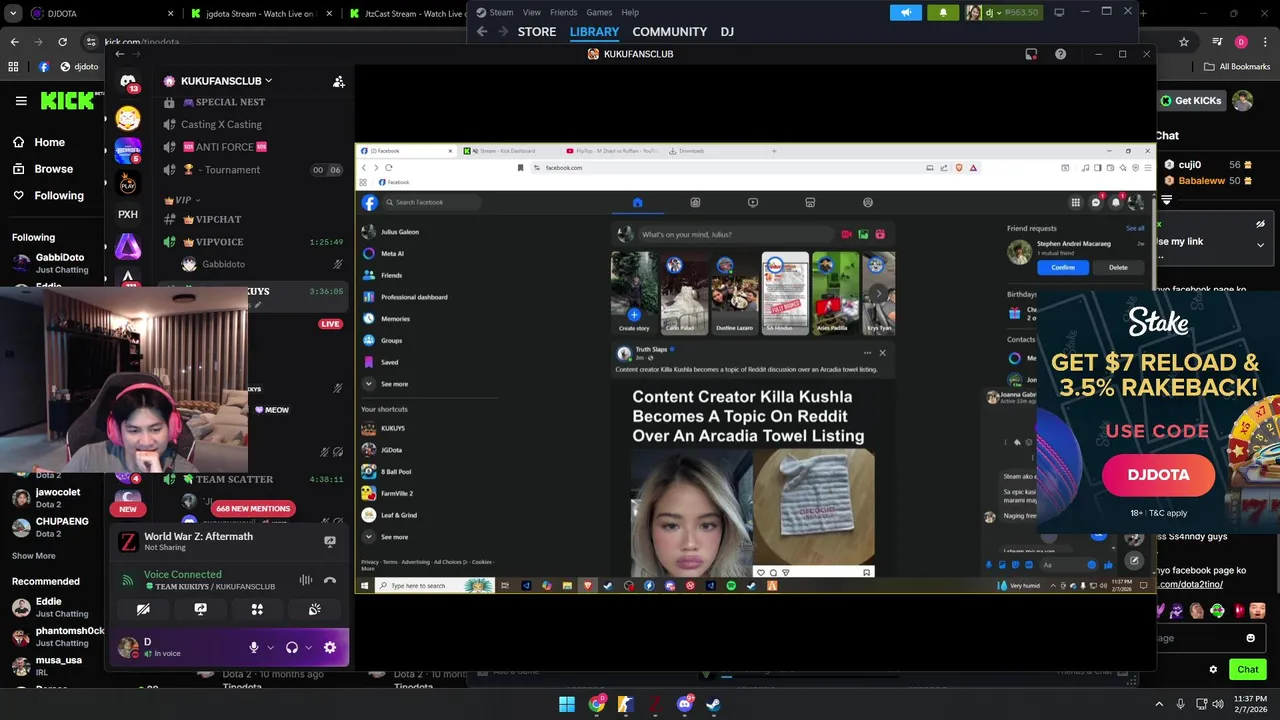Click invite people icon beside KUKUFANSCLUB
Viewport: 1280px width, 720px height.
339,82
